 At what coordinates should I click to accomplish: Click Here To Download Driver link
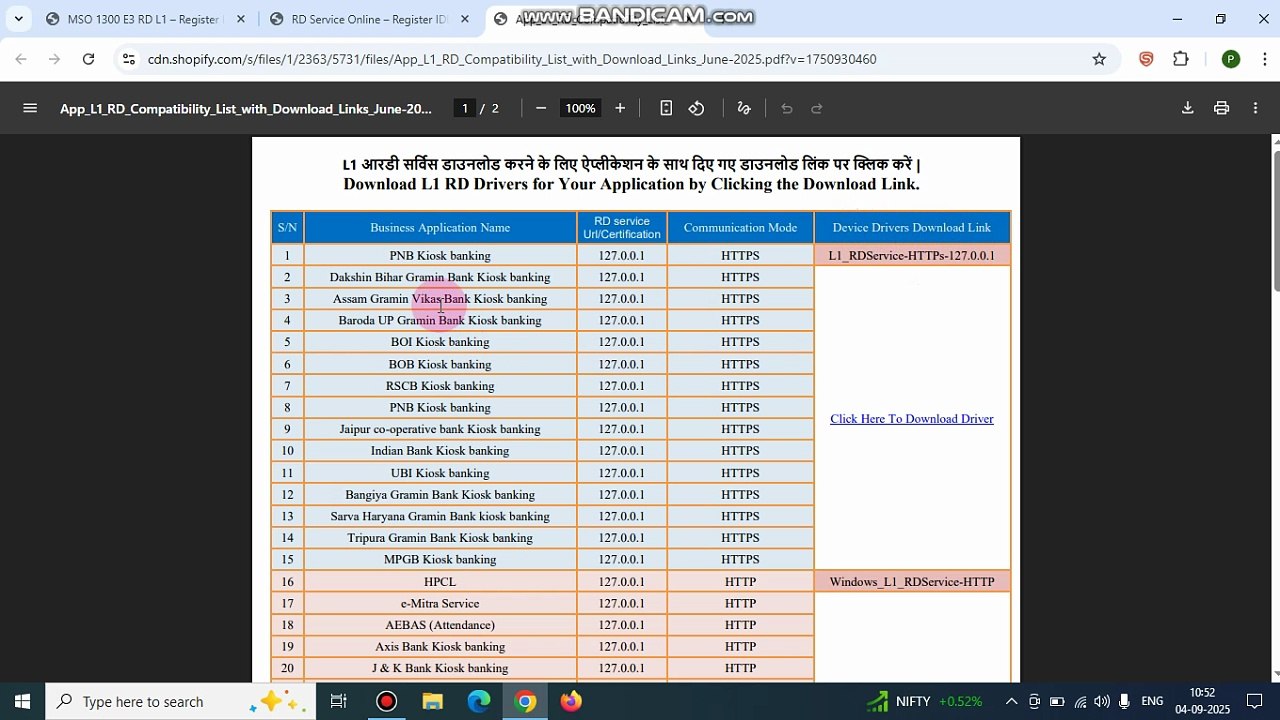tap(912, 419)
